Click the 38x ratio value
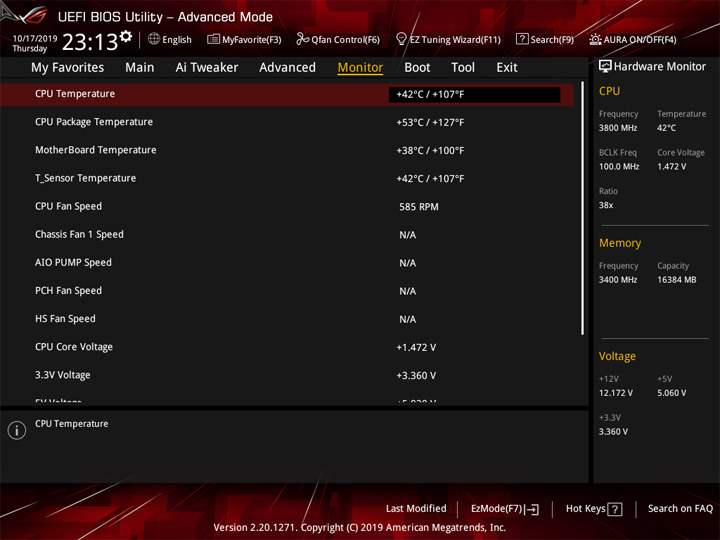The height and width of the screenshot is (540, 720). point(606,205)
